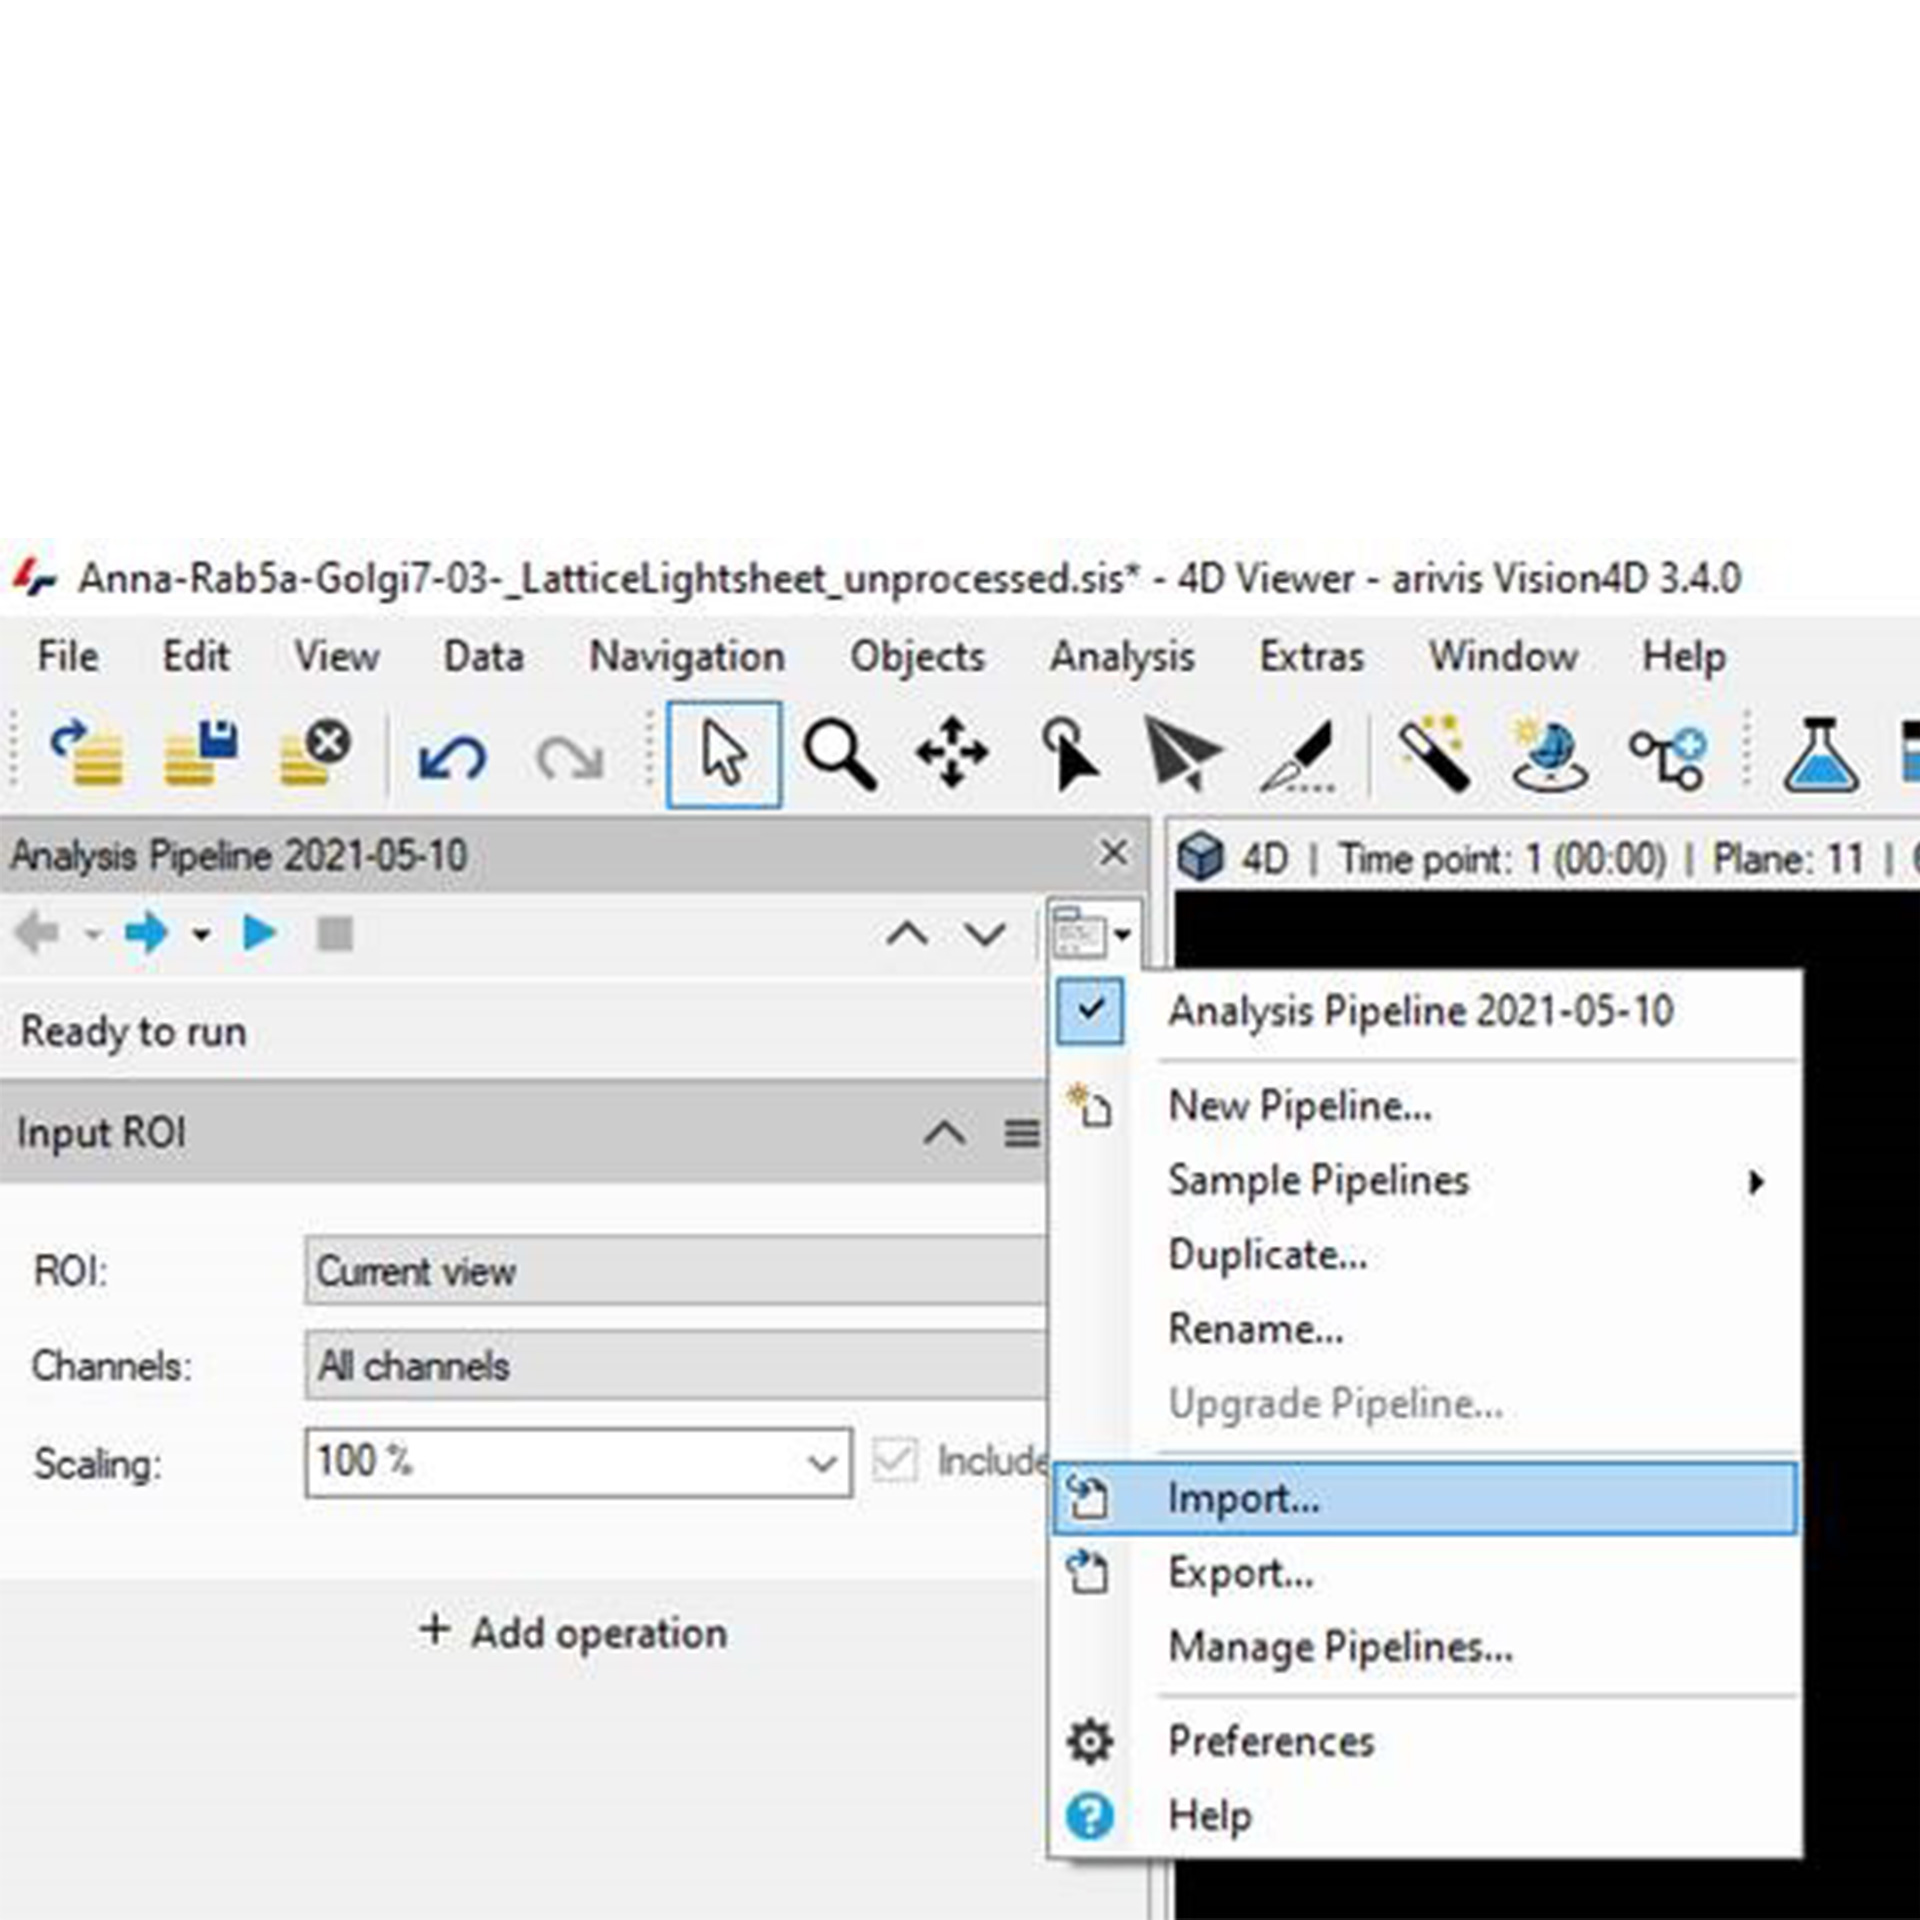Open the Objects menu

point(917,657)
